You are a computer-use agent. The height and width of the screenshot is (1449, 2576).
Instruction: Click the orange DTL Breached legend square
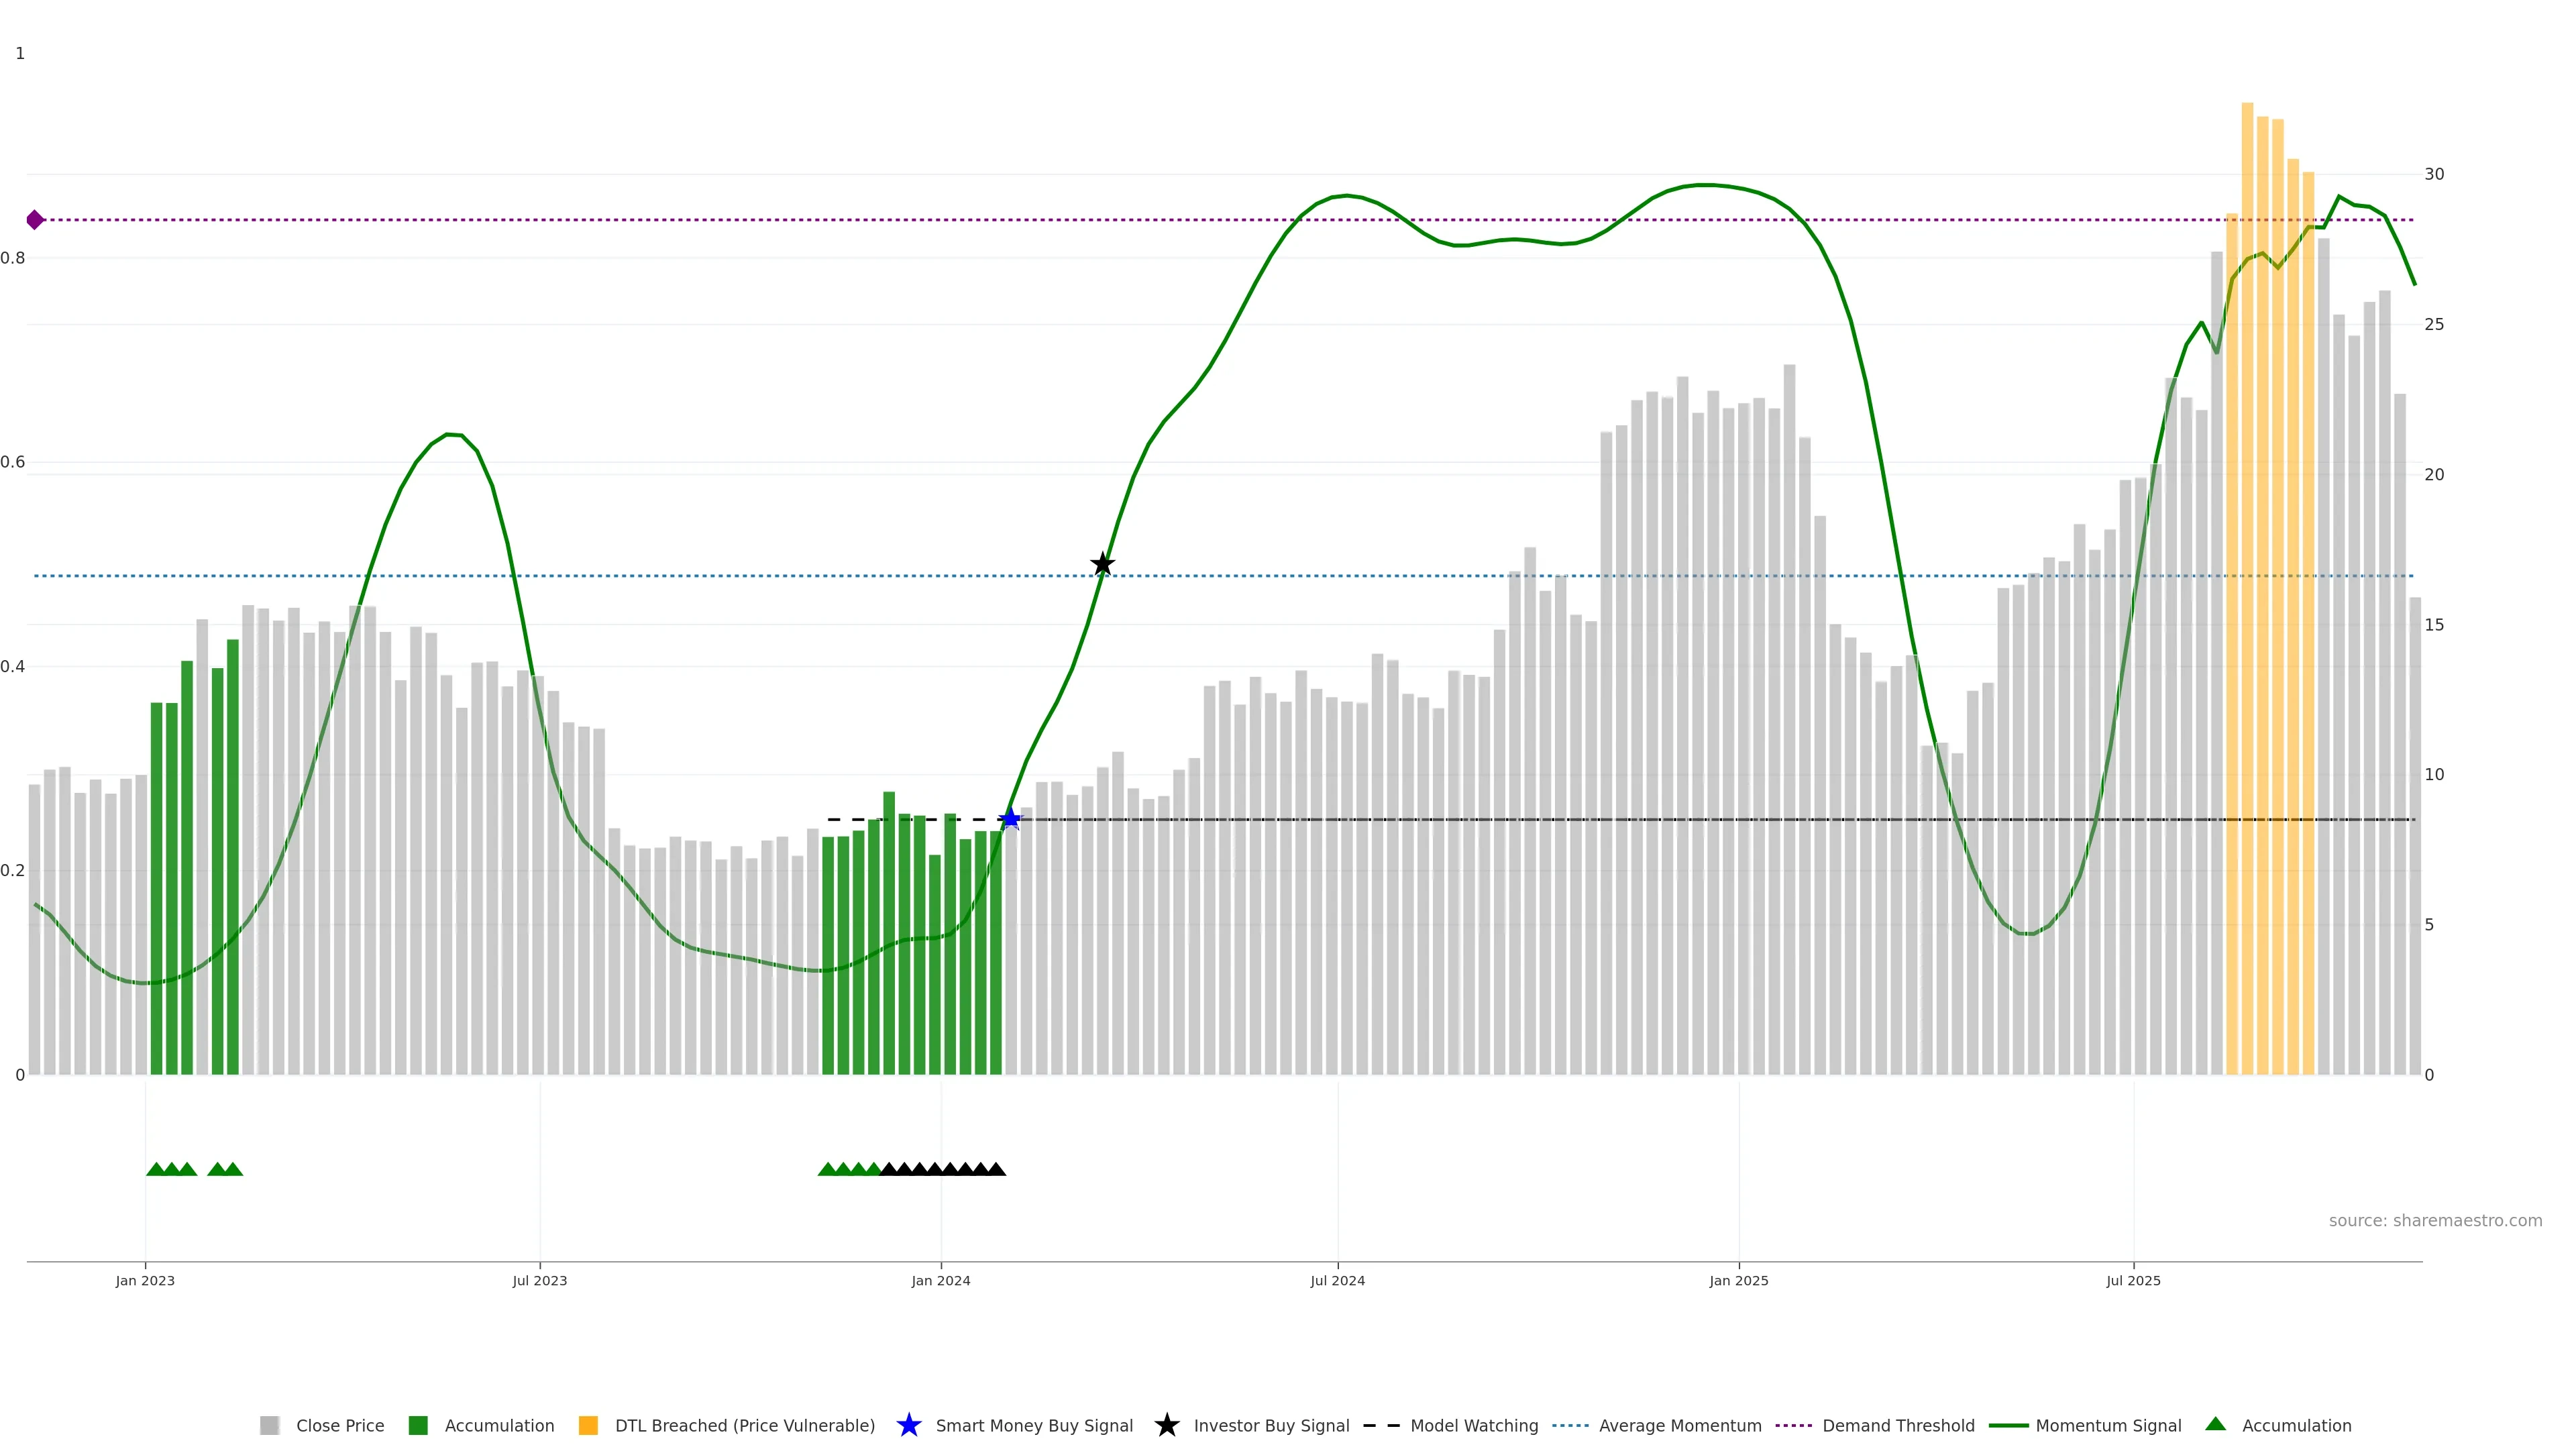pyautogui.click(x=588, y=1425)
